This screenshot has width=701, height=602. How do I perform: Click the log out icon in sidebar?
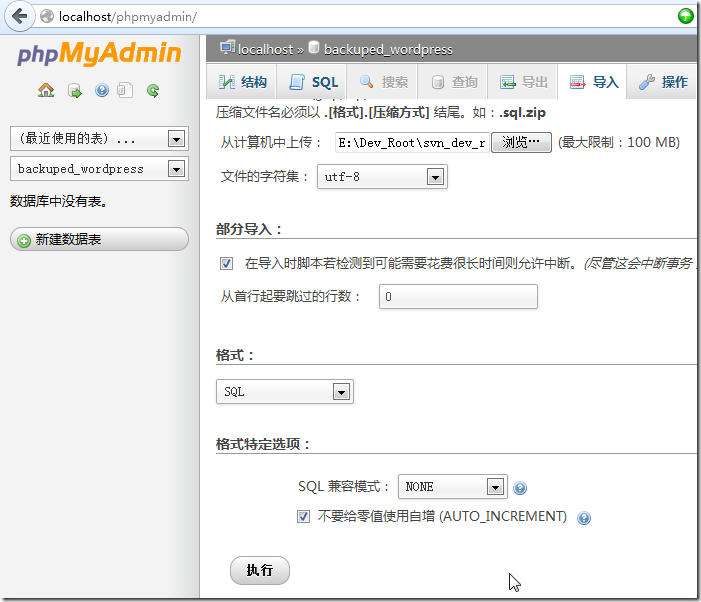click(75, 91)
